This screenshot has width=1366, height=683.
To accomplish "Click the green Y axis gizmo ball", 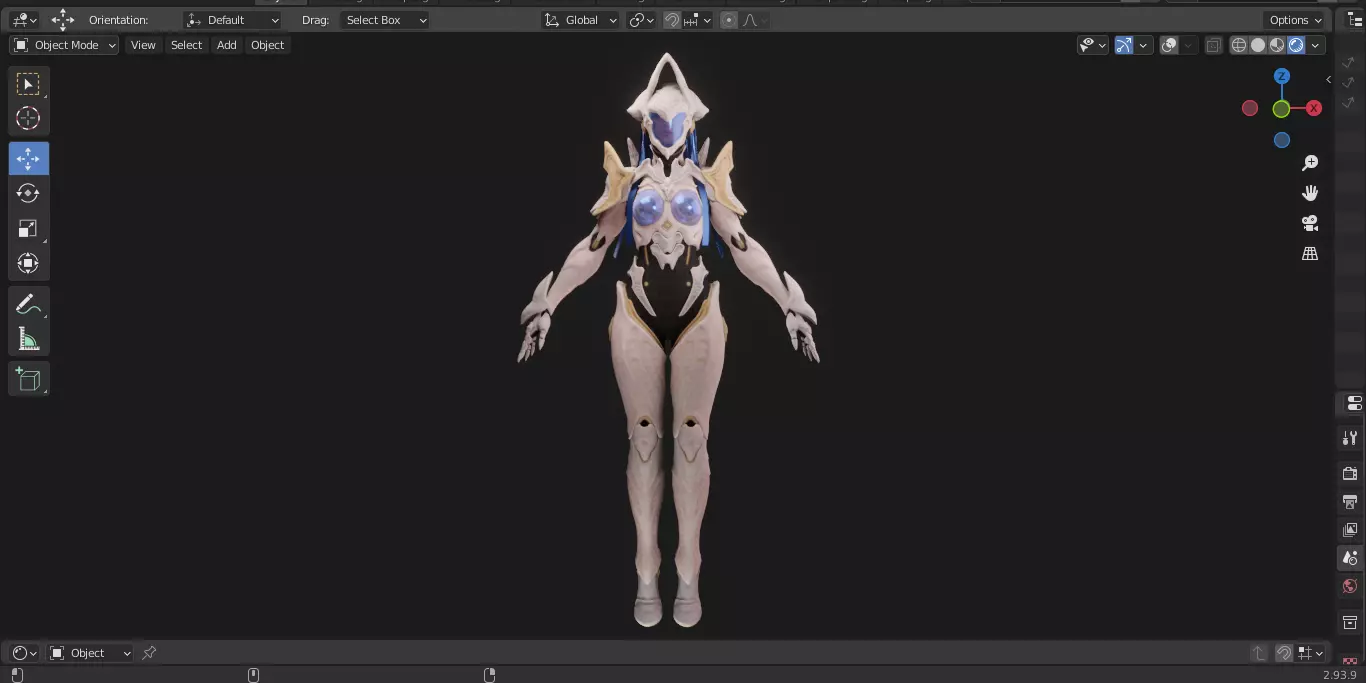I will click(x=1281, y=109).
